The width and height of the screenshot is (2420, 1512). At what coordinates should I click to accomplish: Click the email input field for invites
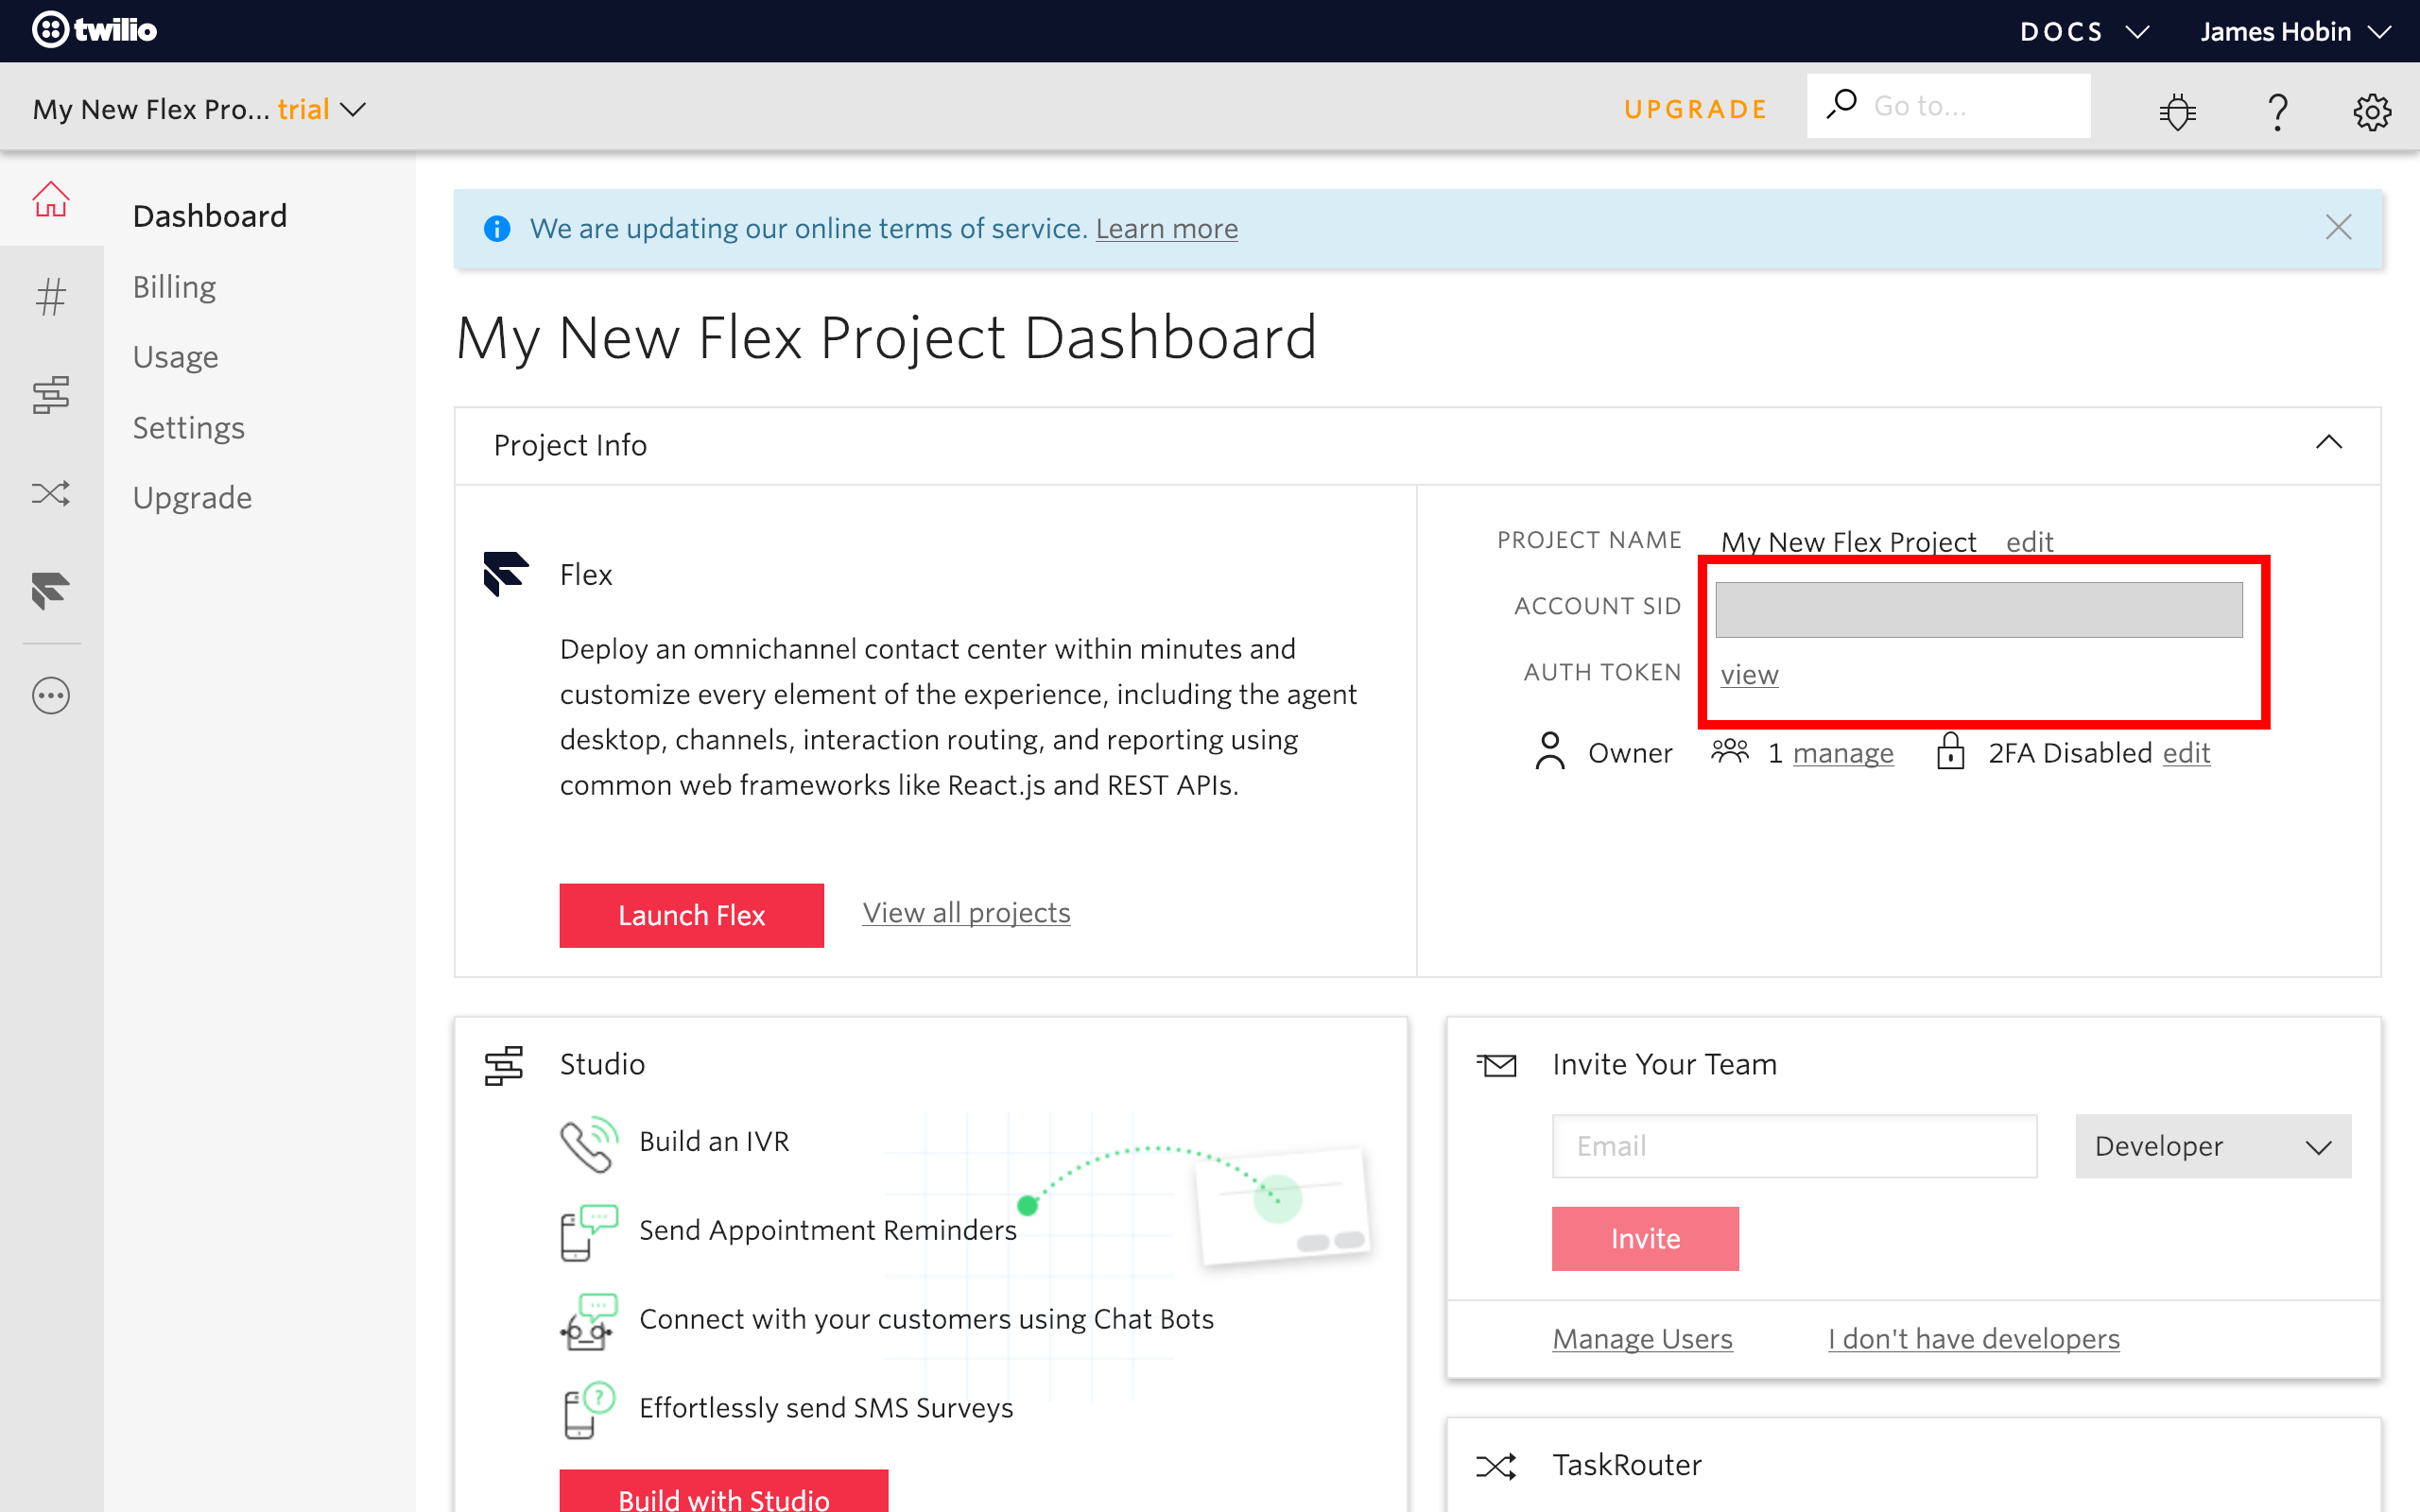click(x=1793, y=1146)
